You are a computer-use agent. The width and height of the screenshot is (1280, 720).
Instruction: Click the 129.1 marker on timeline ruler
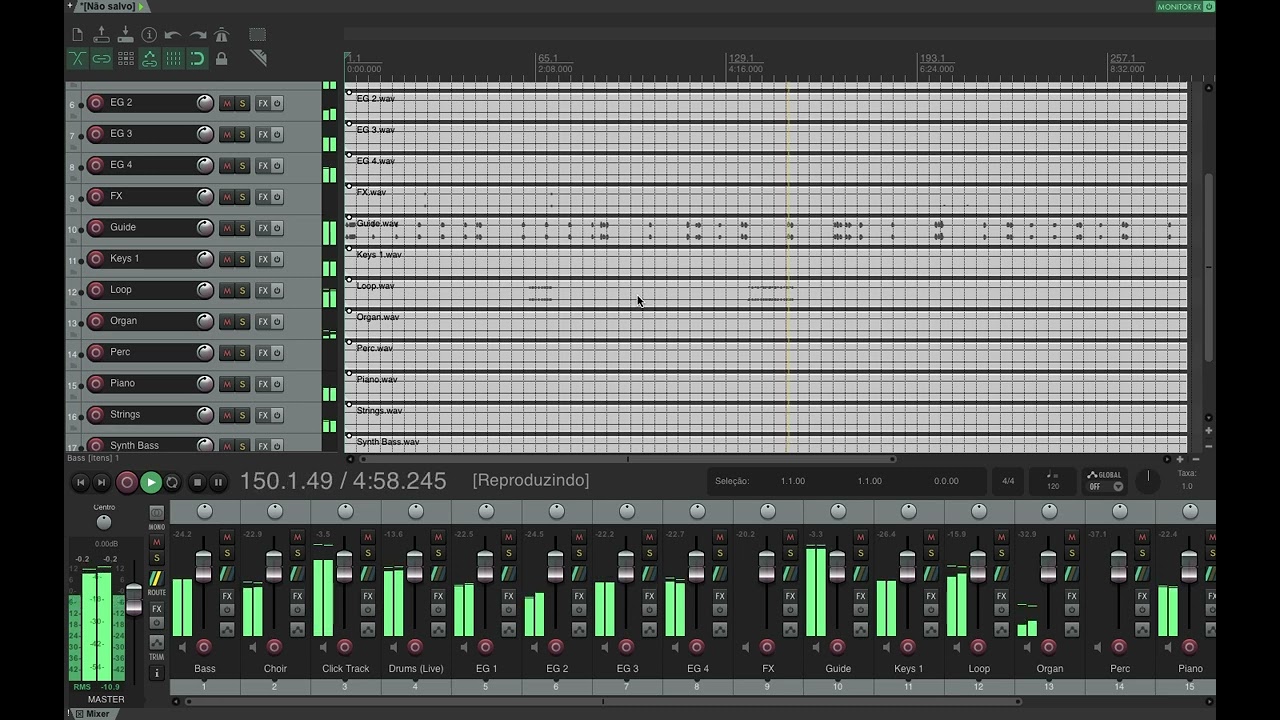[741, 58]
